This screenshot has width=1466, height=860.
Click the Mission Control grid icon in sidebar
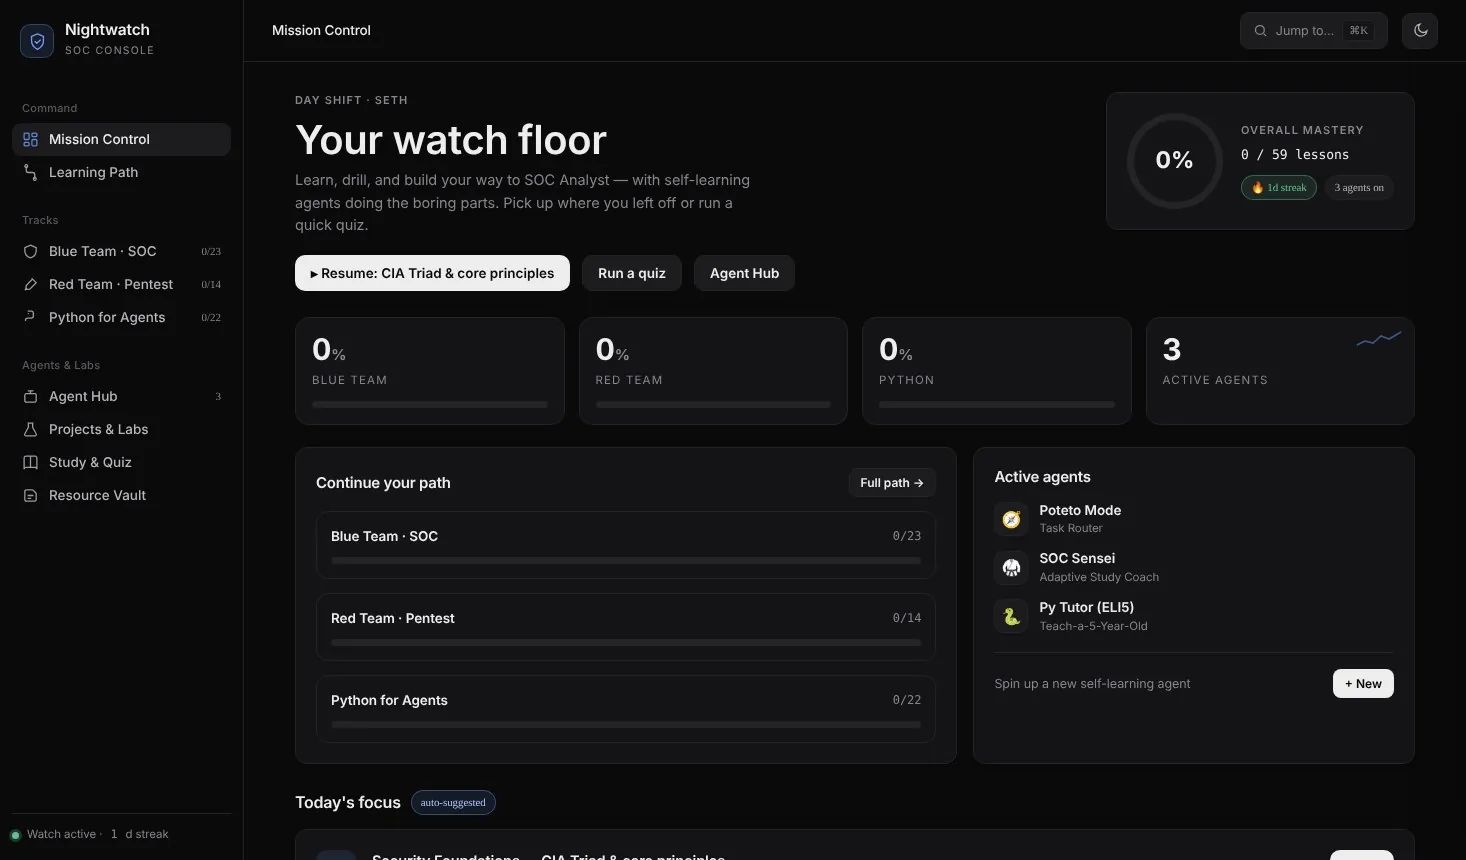[x=30, y=140]
